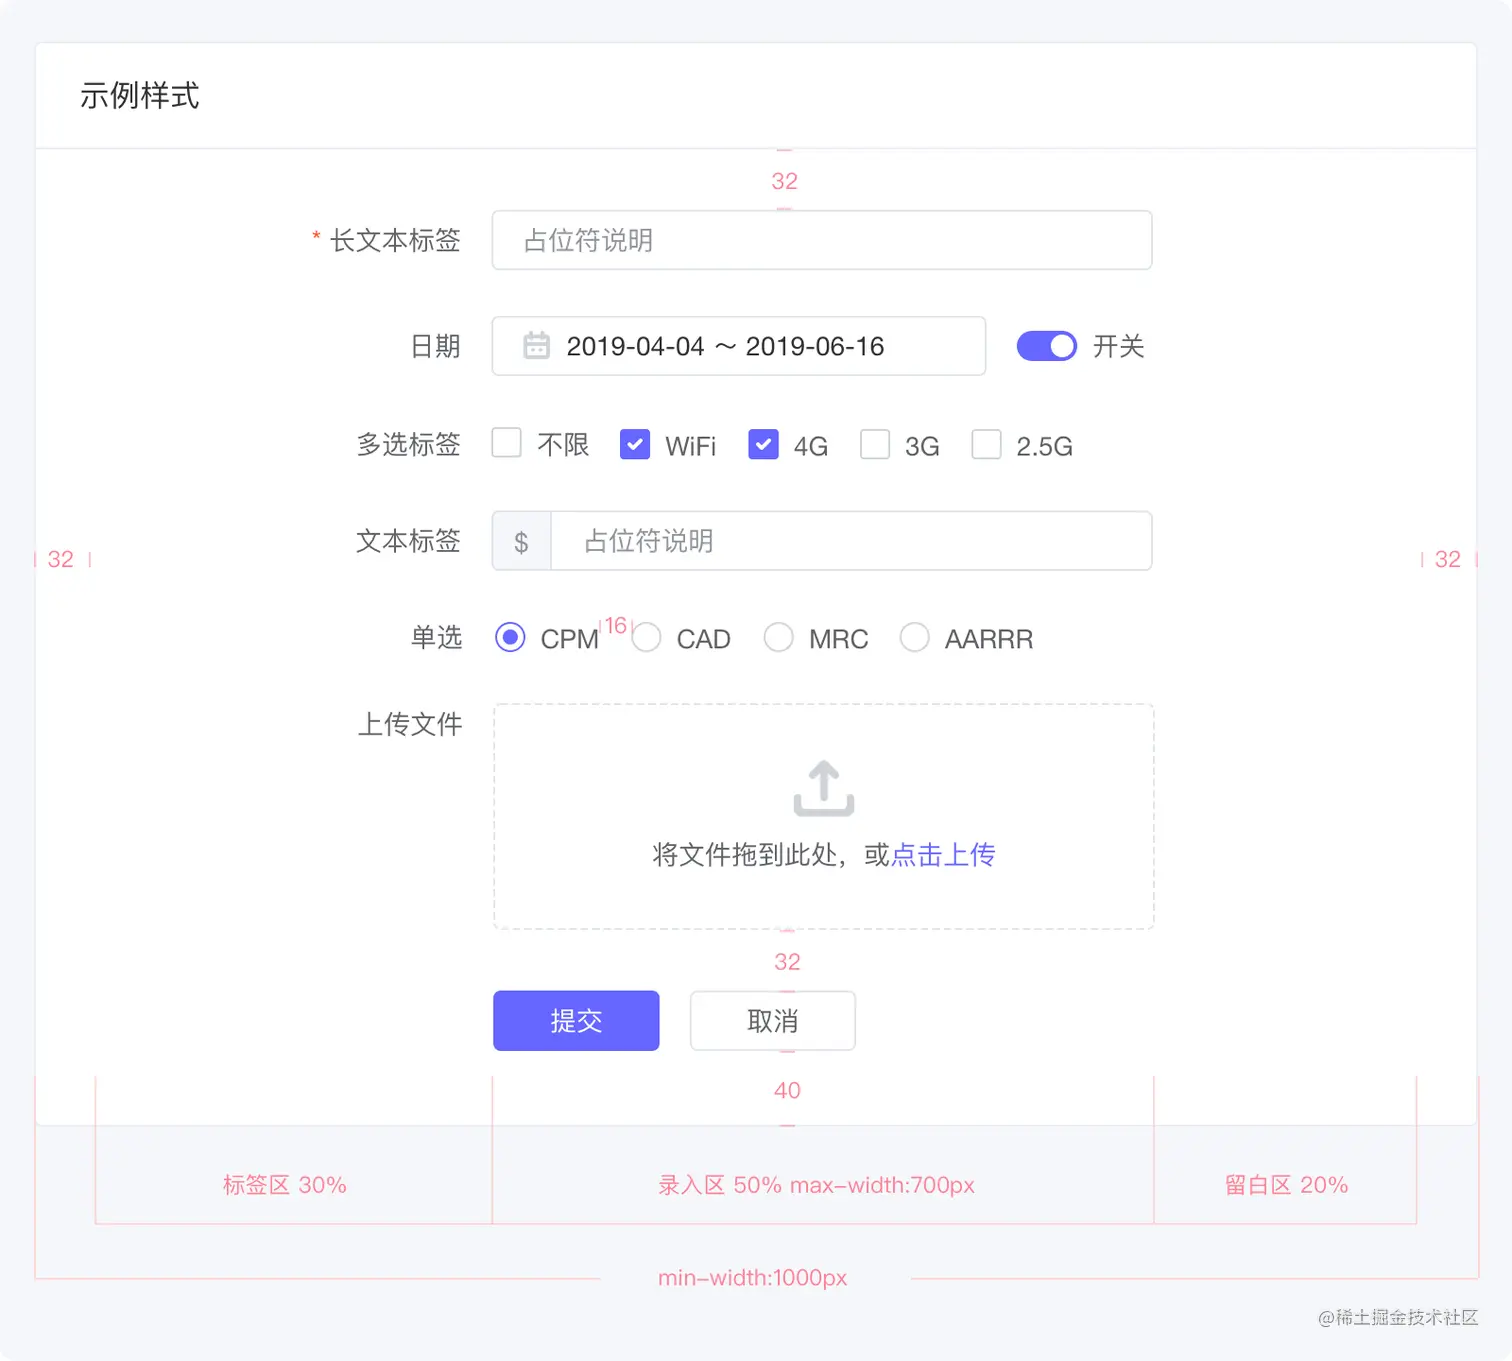Viewport: 1512px width, 1361px height.
Task: Click the 多选标签 field label
Action: pyautogui.click(x=408, y=444)
